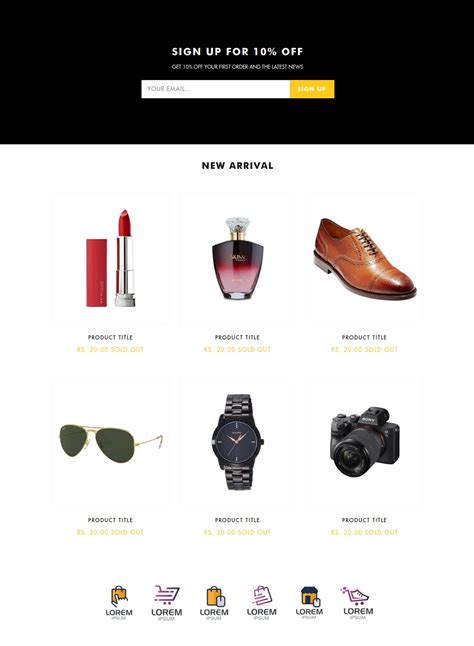
Task: Open the red lipstick product image
Action: pyautogui.click(x=111, y=260)
